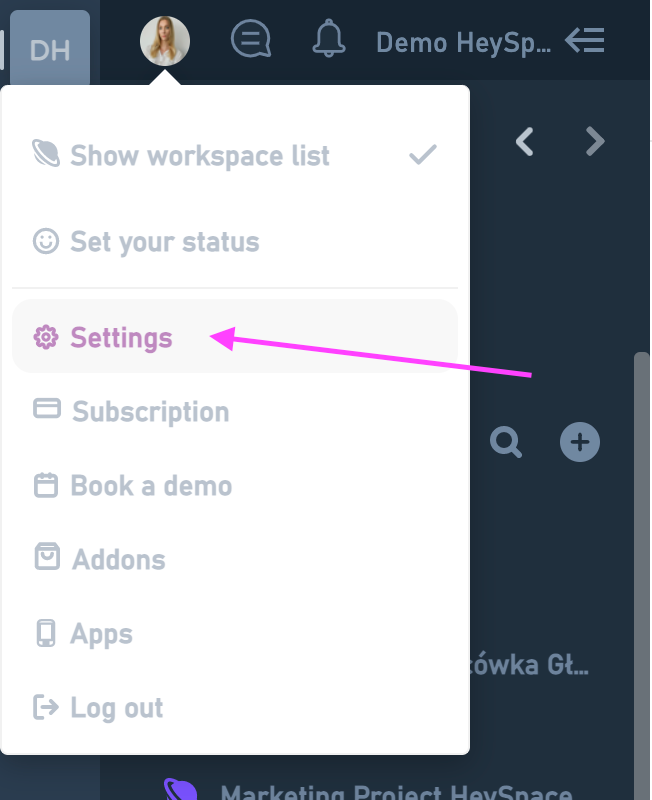Image resolution: width=652 pixels, height=800 pixels.
Task: Go back with left chevron
Action: (525, 142)
